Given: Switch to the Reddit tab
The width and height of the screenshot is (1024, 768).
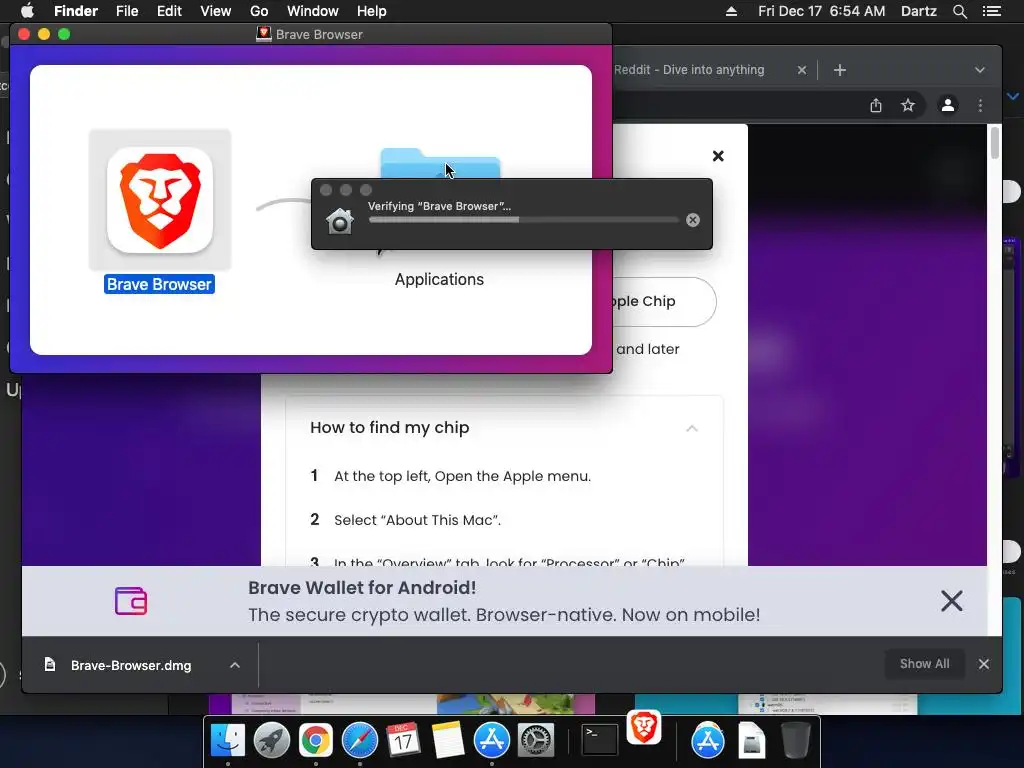Looking at the screenshot, I should pyautogui.click(x=689, y=70).
